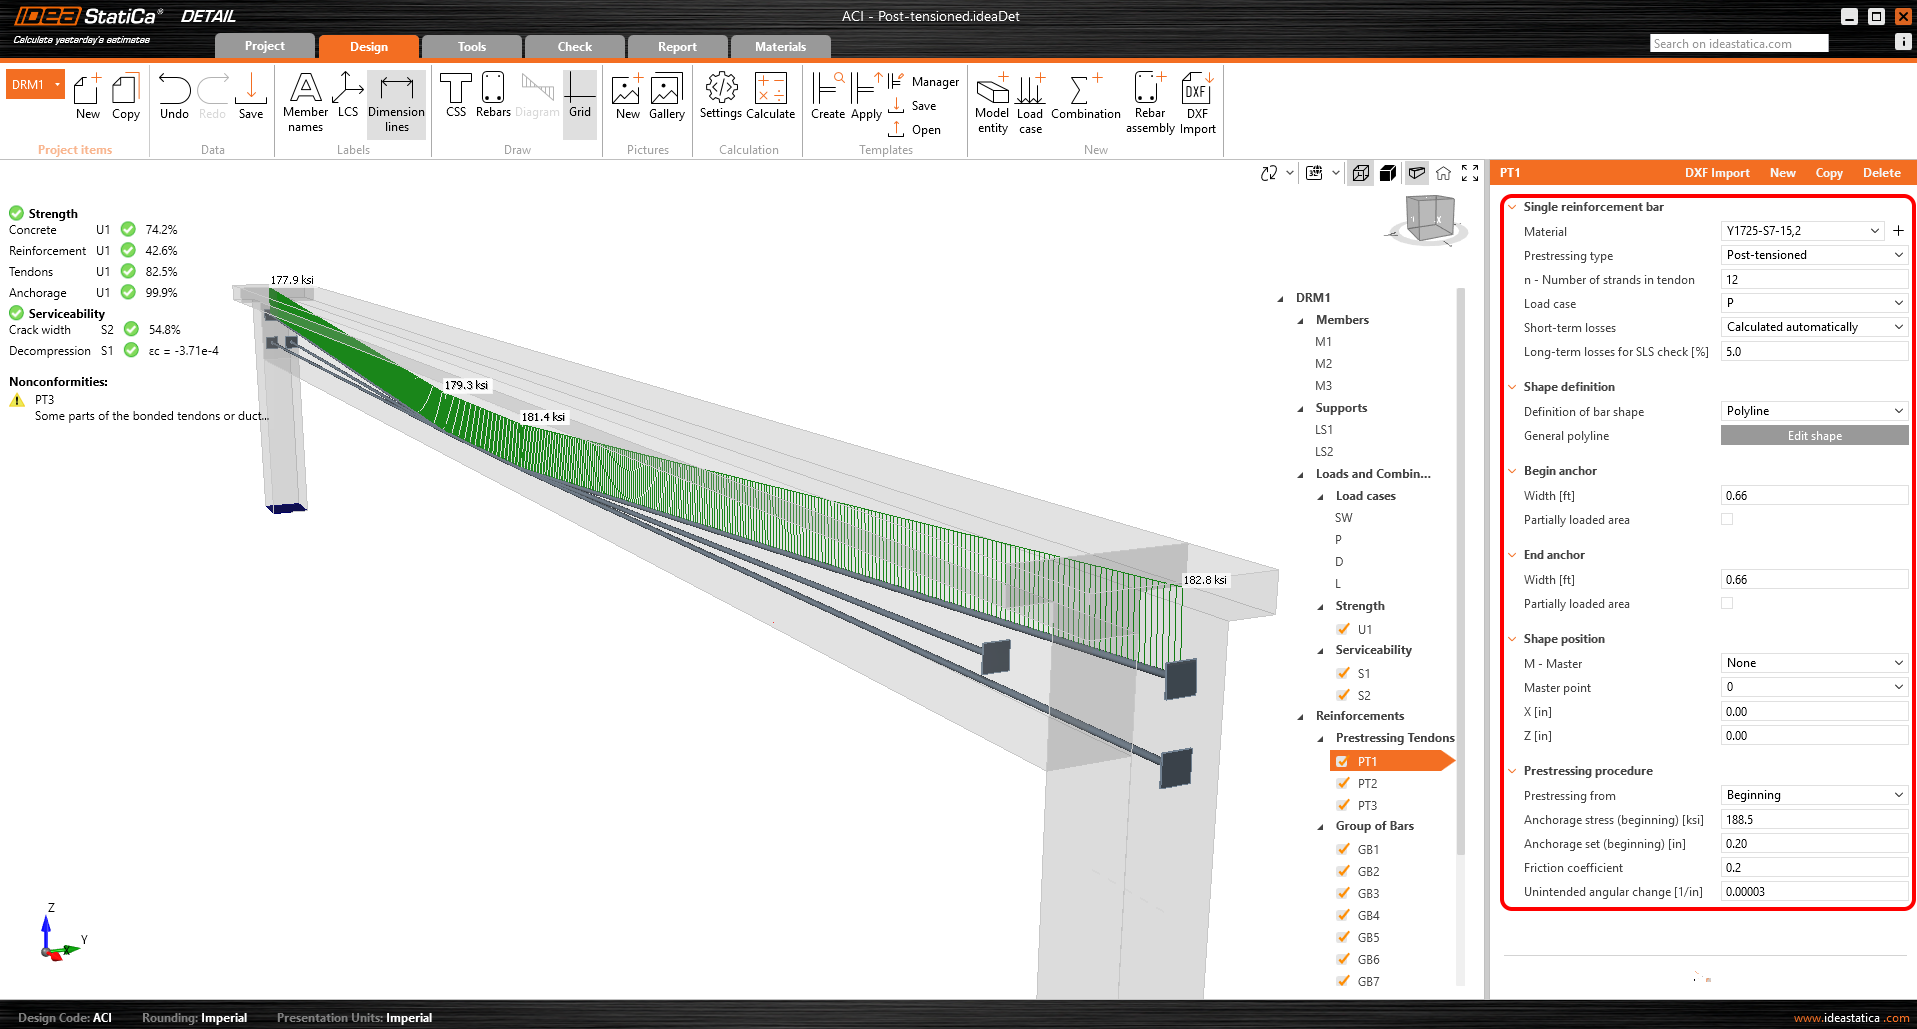Open the Prestressing type dropdown
The height and width of the screenshot is (1029, 1917).
click(1813, 256)
